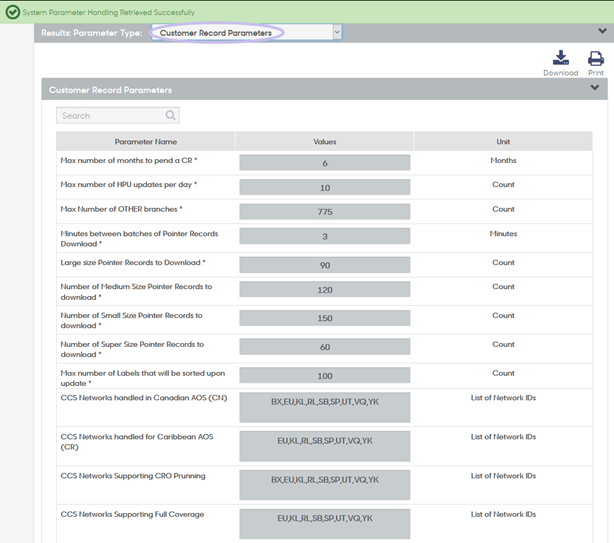Collapse the Customer Record Parameters panel chevron
This screenshot has height=543, width=614.
point(594,88)
